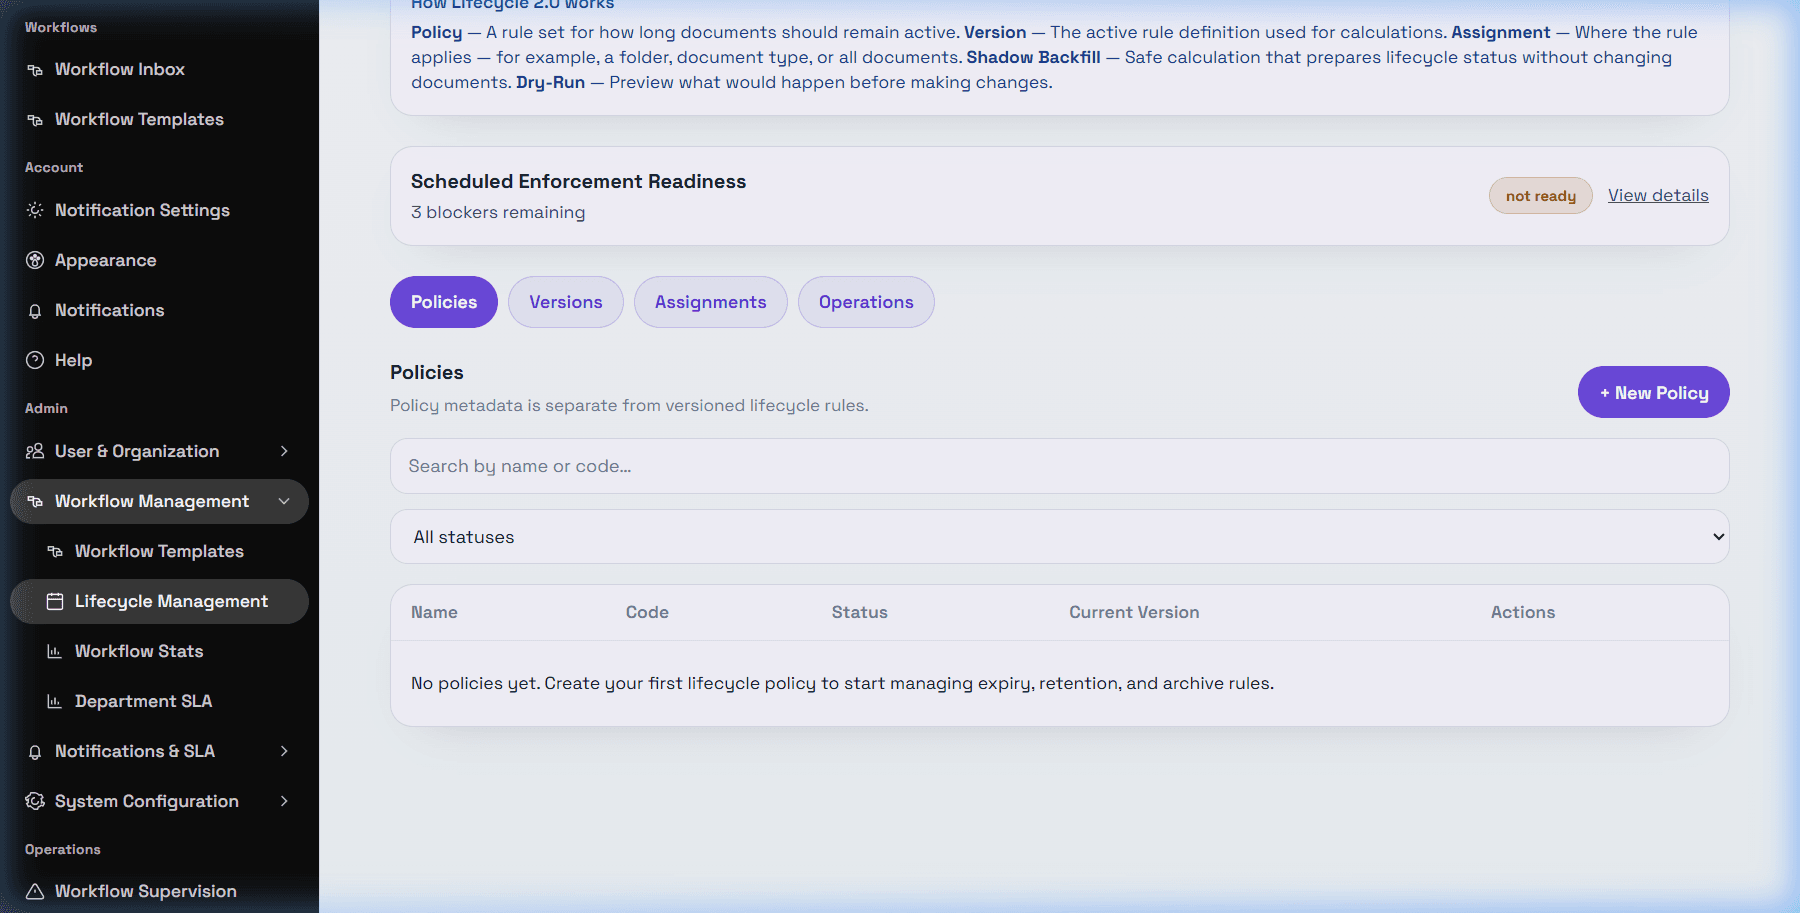Click the Workflow Inbox sidebar icon

(x=35, y=70)
